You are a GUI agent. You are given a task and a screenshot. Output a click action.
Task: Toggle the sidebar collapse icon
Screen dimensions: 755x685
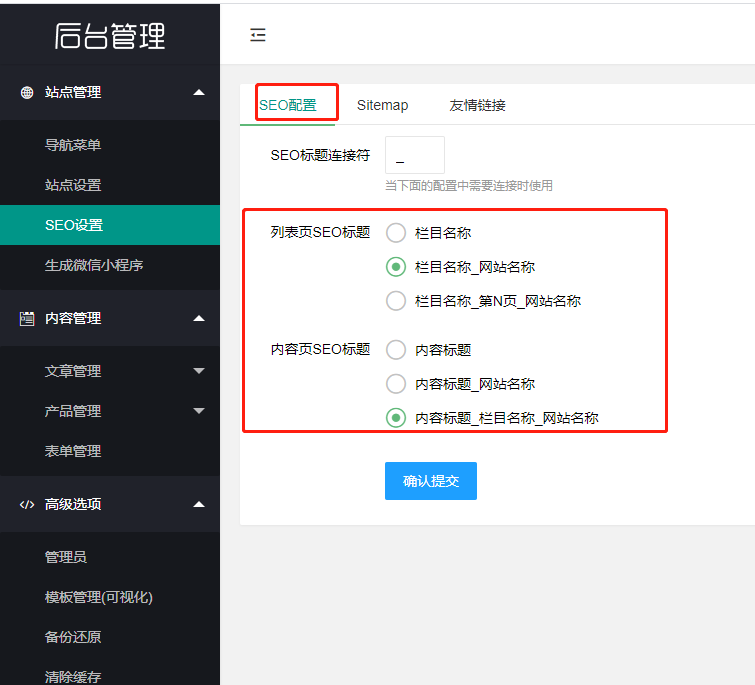(258, 35)
